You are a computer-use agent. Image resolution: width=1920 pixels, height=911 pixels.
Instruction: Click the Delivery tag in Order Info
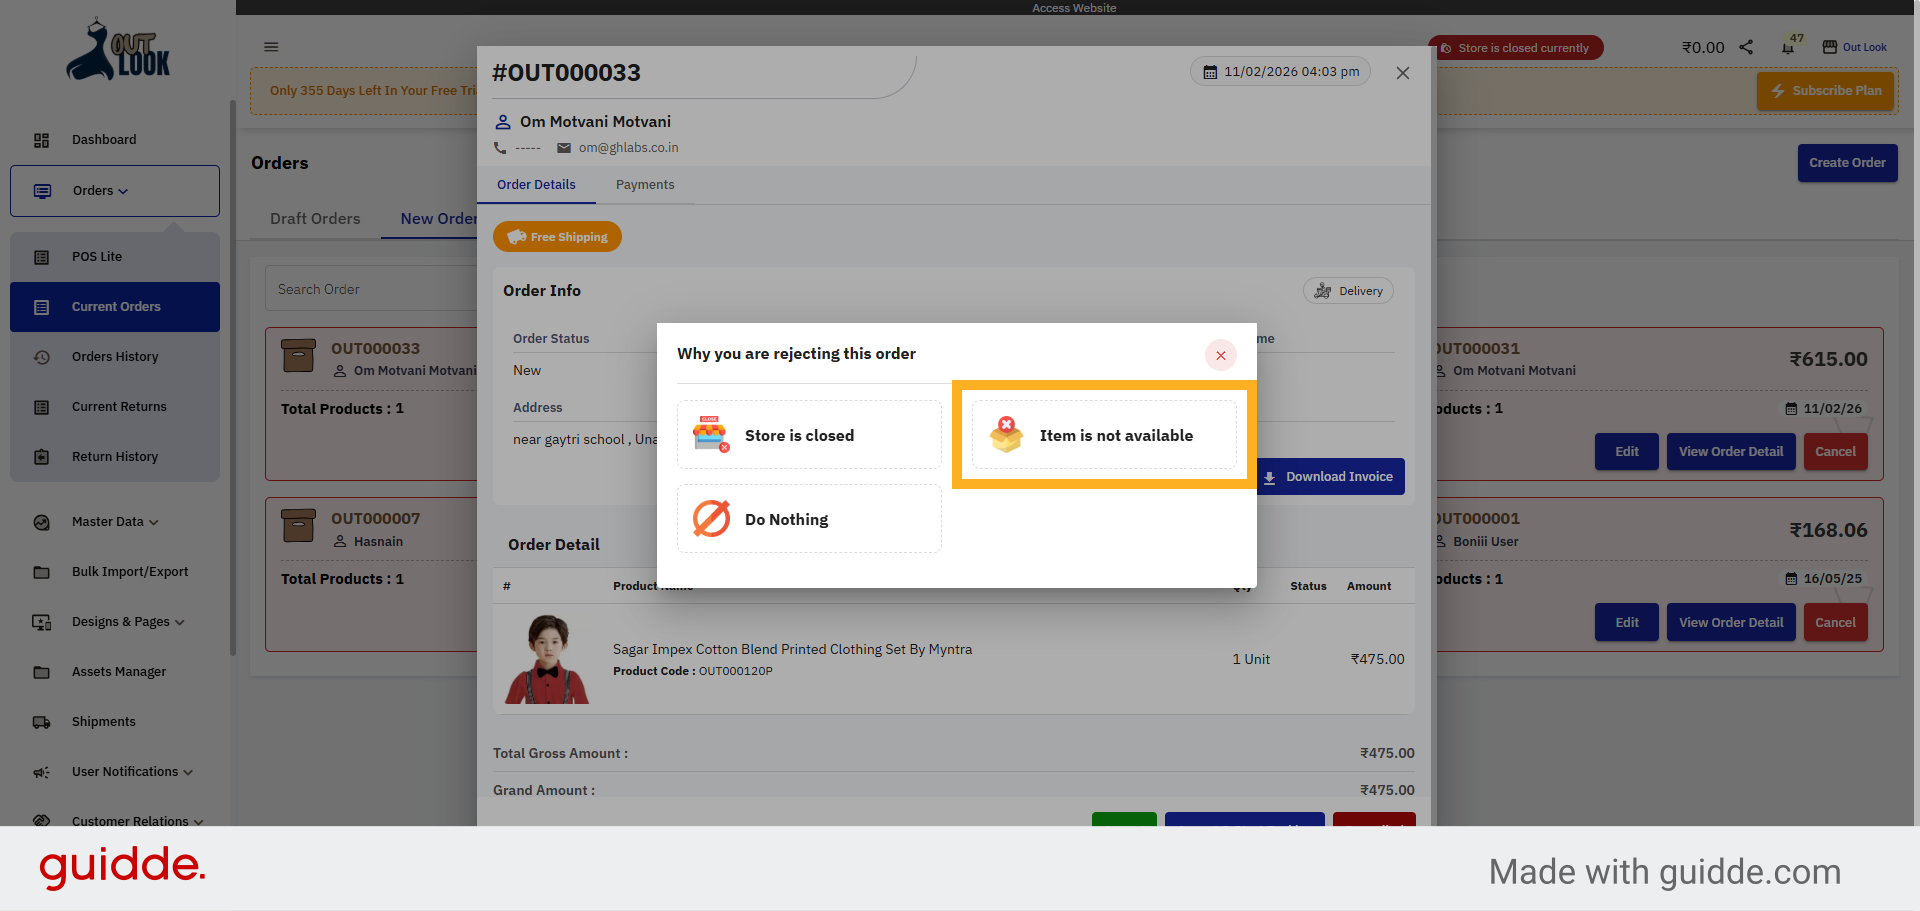[1348, 291]
